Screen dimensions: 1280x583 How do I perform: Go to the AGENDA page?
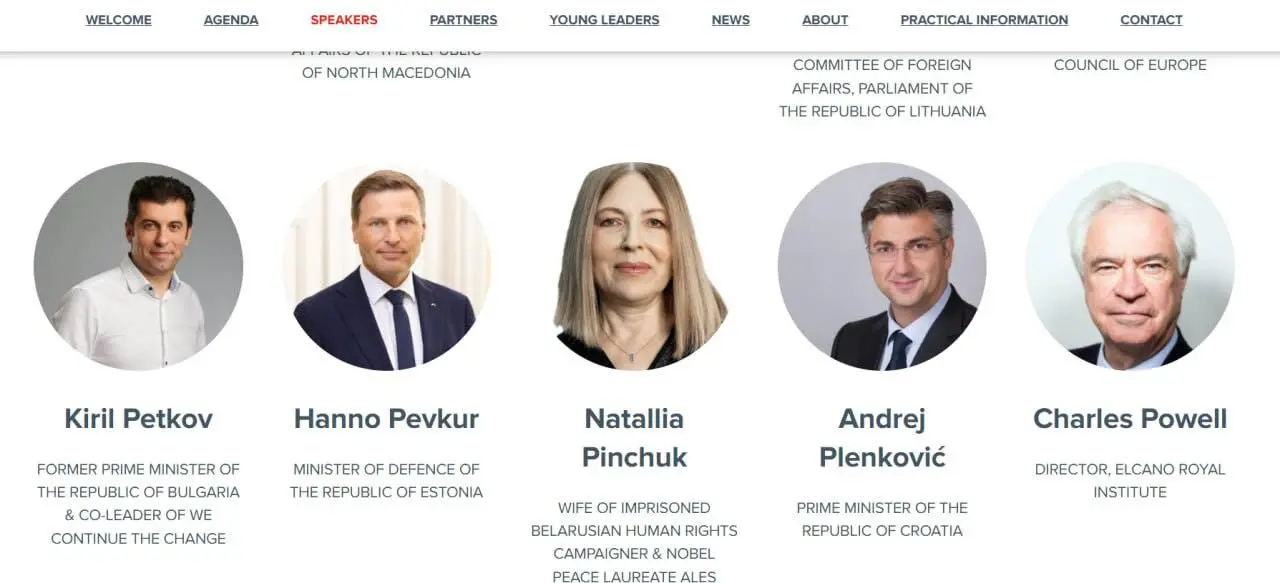click(x=231, y=20)
